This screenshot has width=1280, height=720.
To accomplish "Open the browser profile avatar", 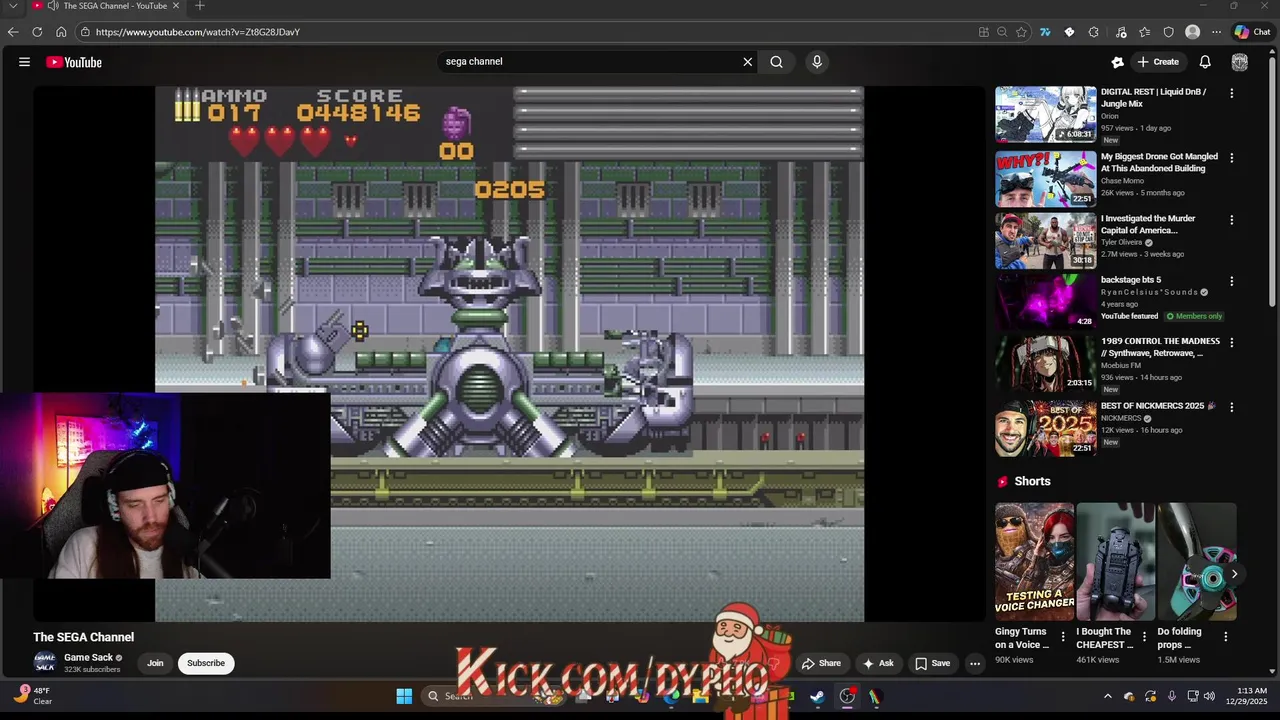I will [1192, 32].
